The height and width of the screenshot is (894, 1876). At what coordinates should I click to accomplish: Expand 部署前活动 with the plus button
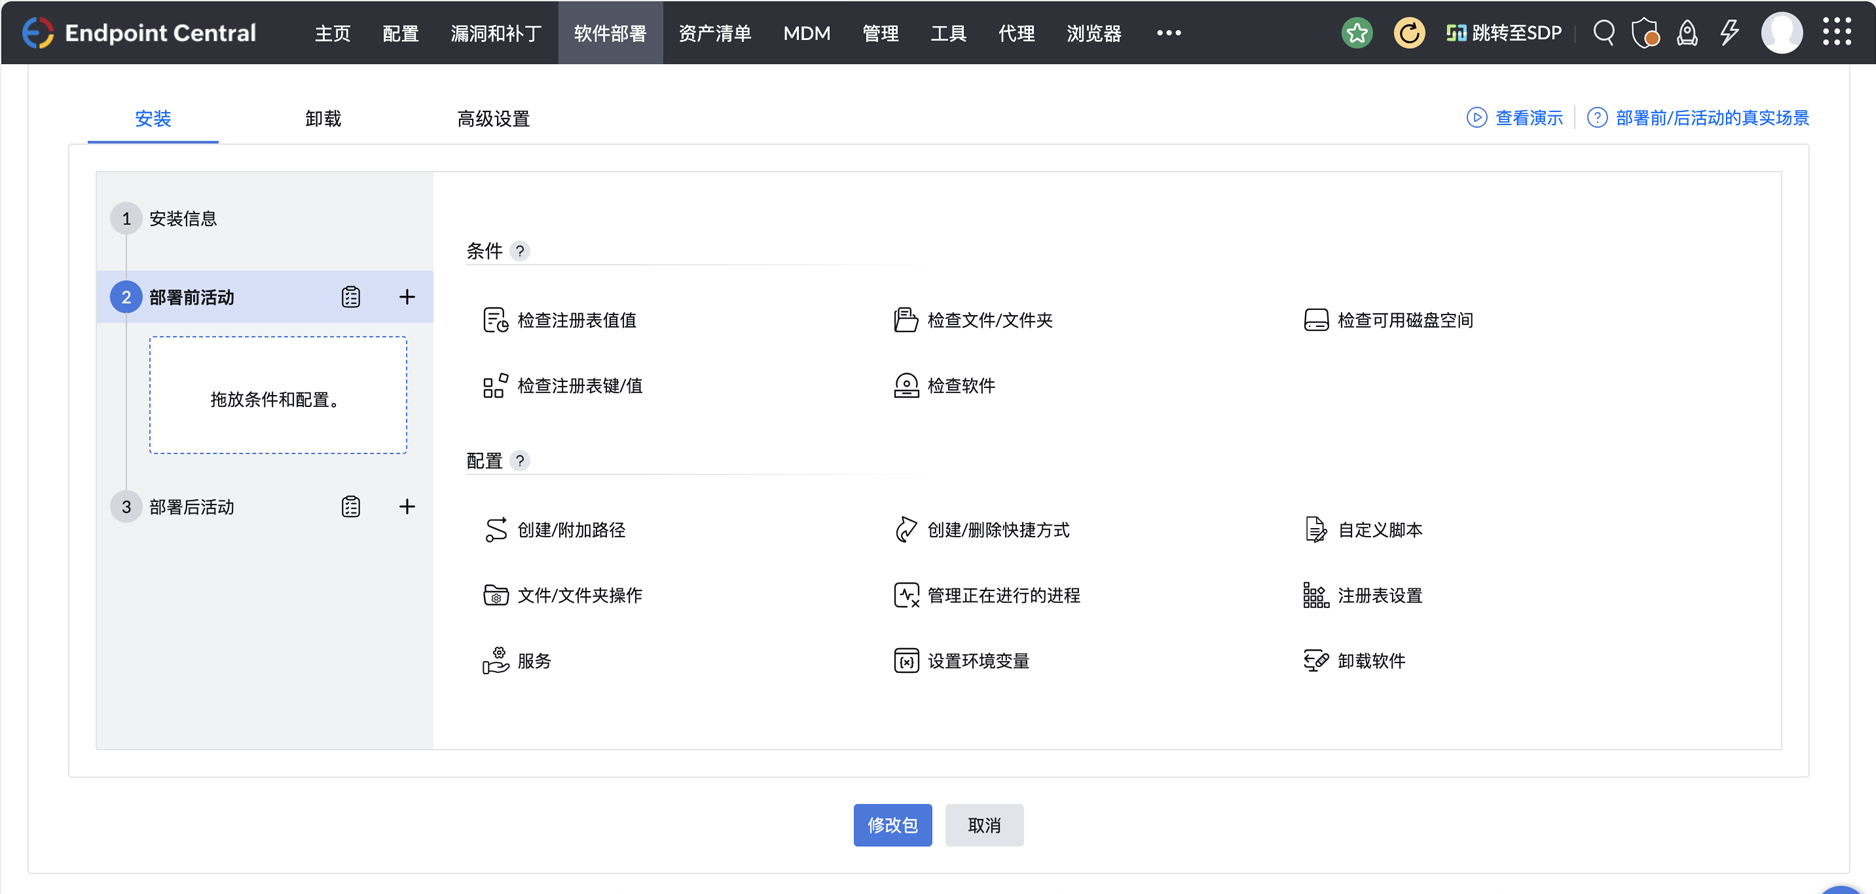pos(407,297)
